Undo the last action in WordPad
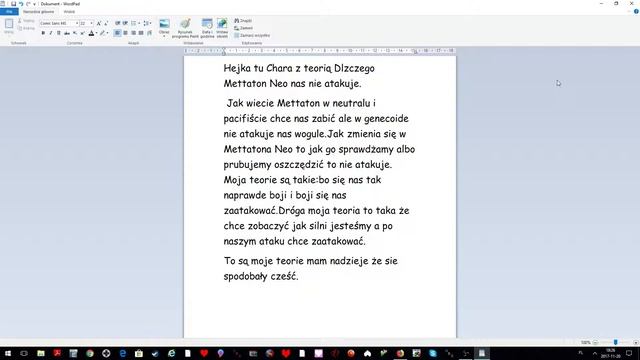The image size is (640, 360). click(21, 4)
